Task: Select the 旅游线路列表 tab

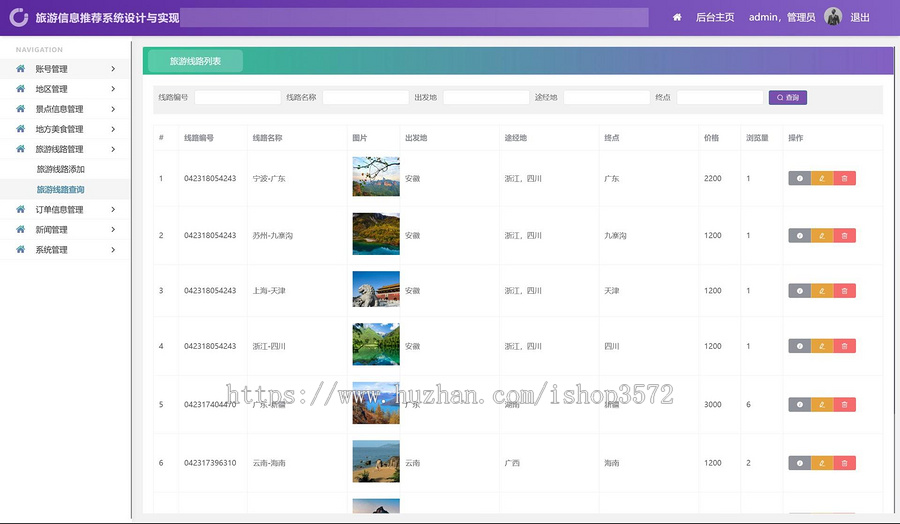Action: 195,61
